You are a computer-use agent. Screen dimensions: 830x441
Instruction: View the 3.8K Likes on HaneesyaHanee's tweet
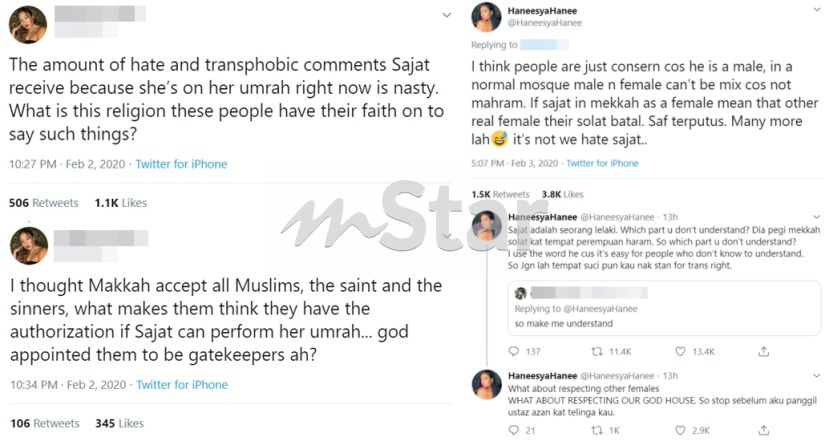(562, 194)
